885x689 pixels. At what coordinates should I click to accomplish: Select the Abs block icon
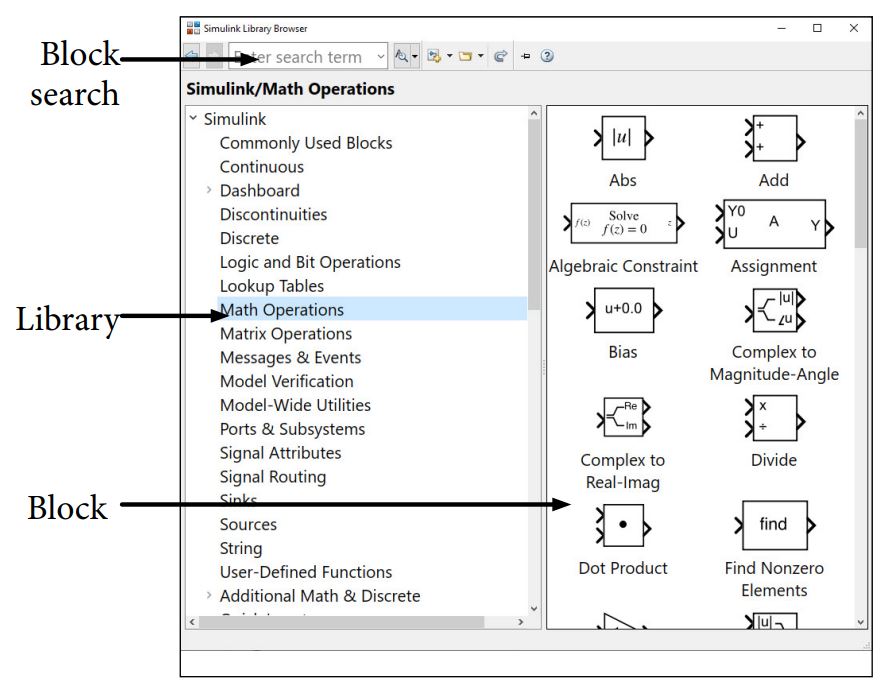(622, 139)
